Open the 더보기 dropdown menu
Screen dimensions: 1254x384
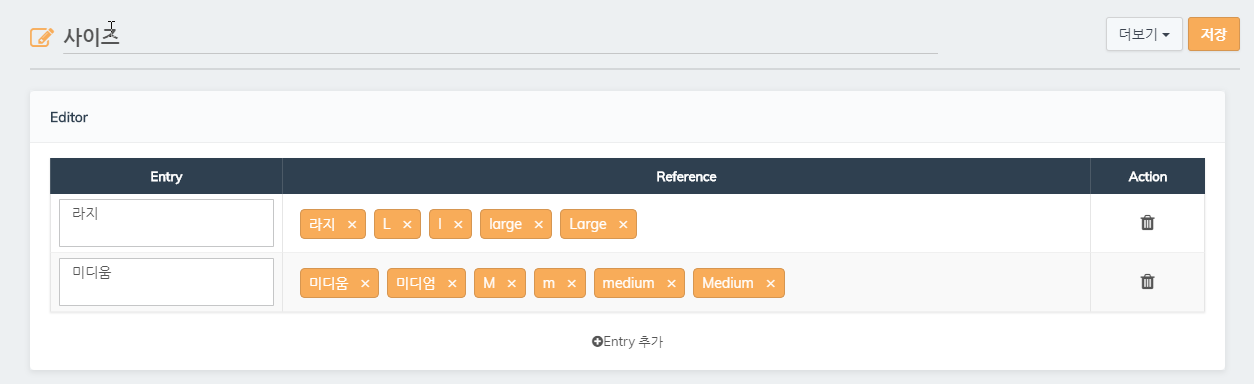(1144, 34)
